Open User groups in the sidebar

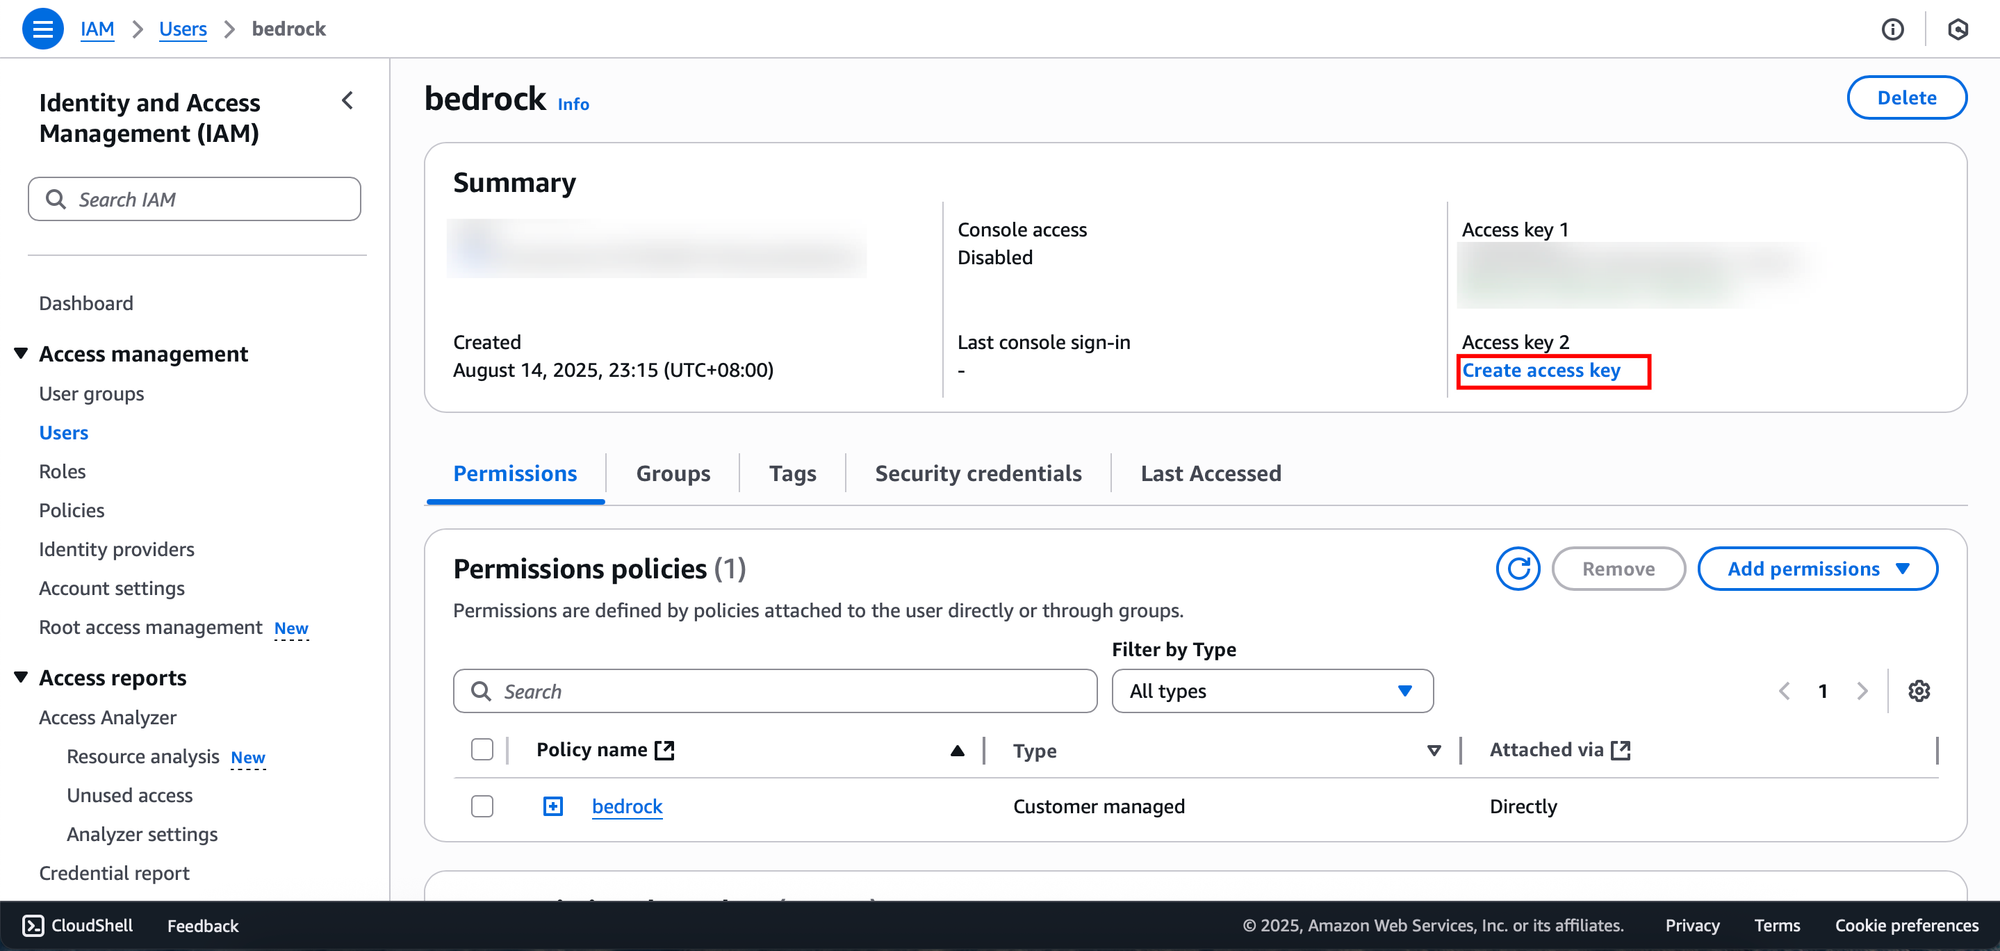[91, 394]
